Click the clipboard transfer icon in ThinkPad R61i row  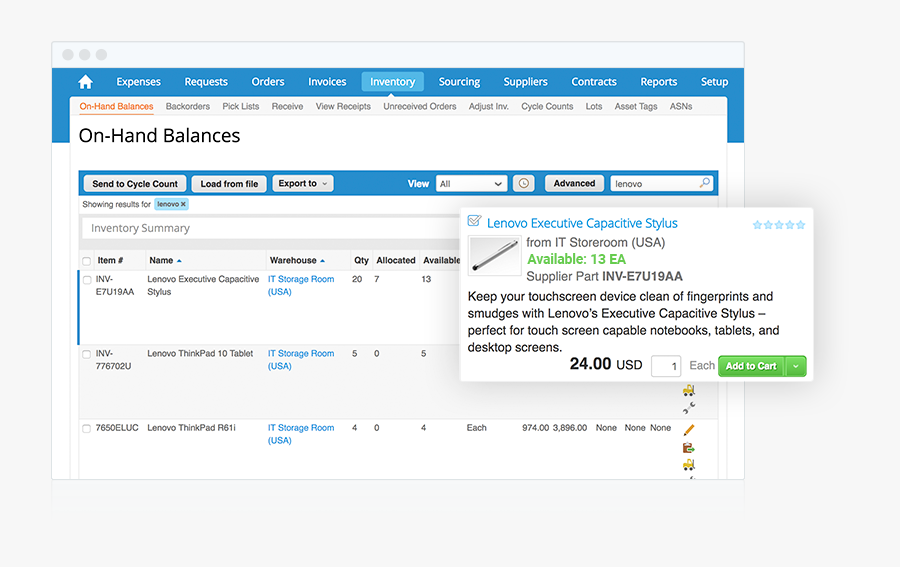pos(689,448)
